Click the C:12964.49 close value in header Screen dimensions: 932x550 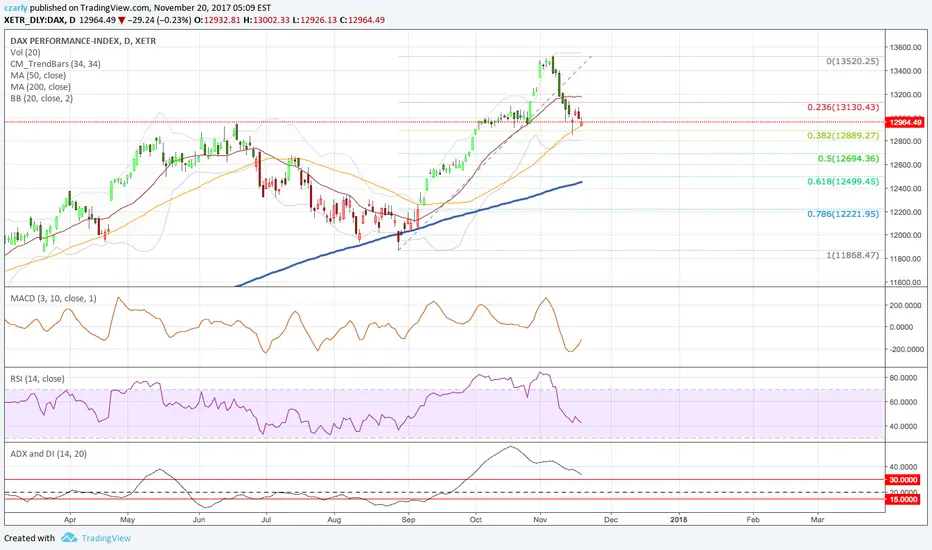362,20
